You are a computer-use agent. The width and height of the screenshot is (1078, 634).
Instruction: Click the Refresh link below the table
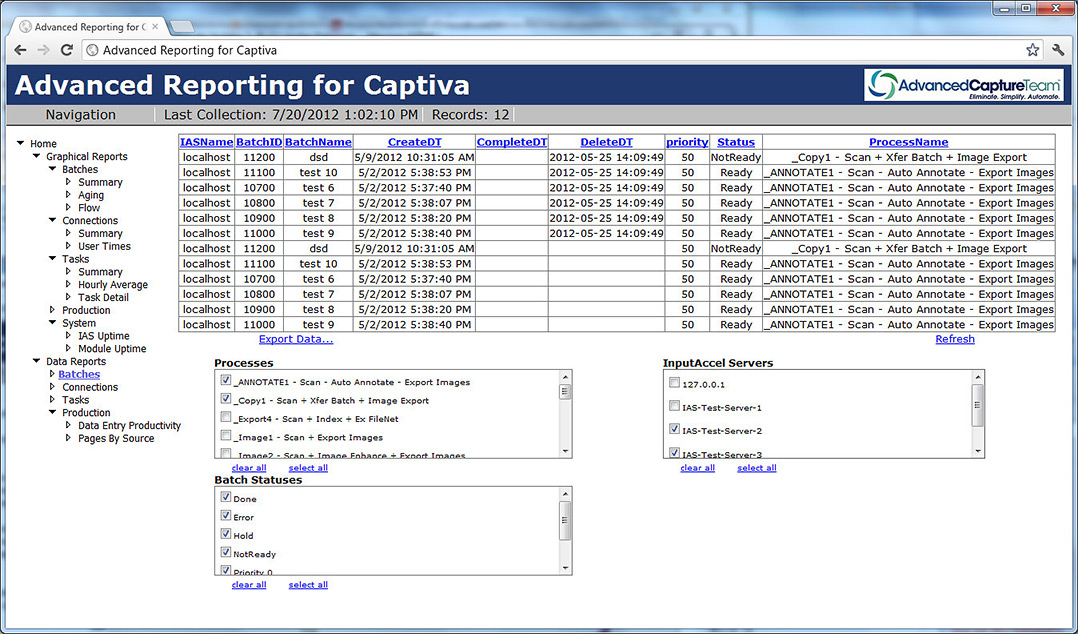954,339
